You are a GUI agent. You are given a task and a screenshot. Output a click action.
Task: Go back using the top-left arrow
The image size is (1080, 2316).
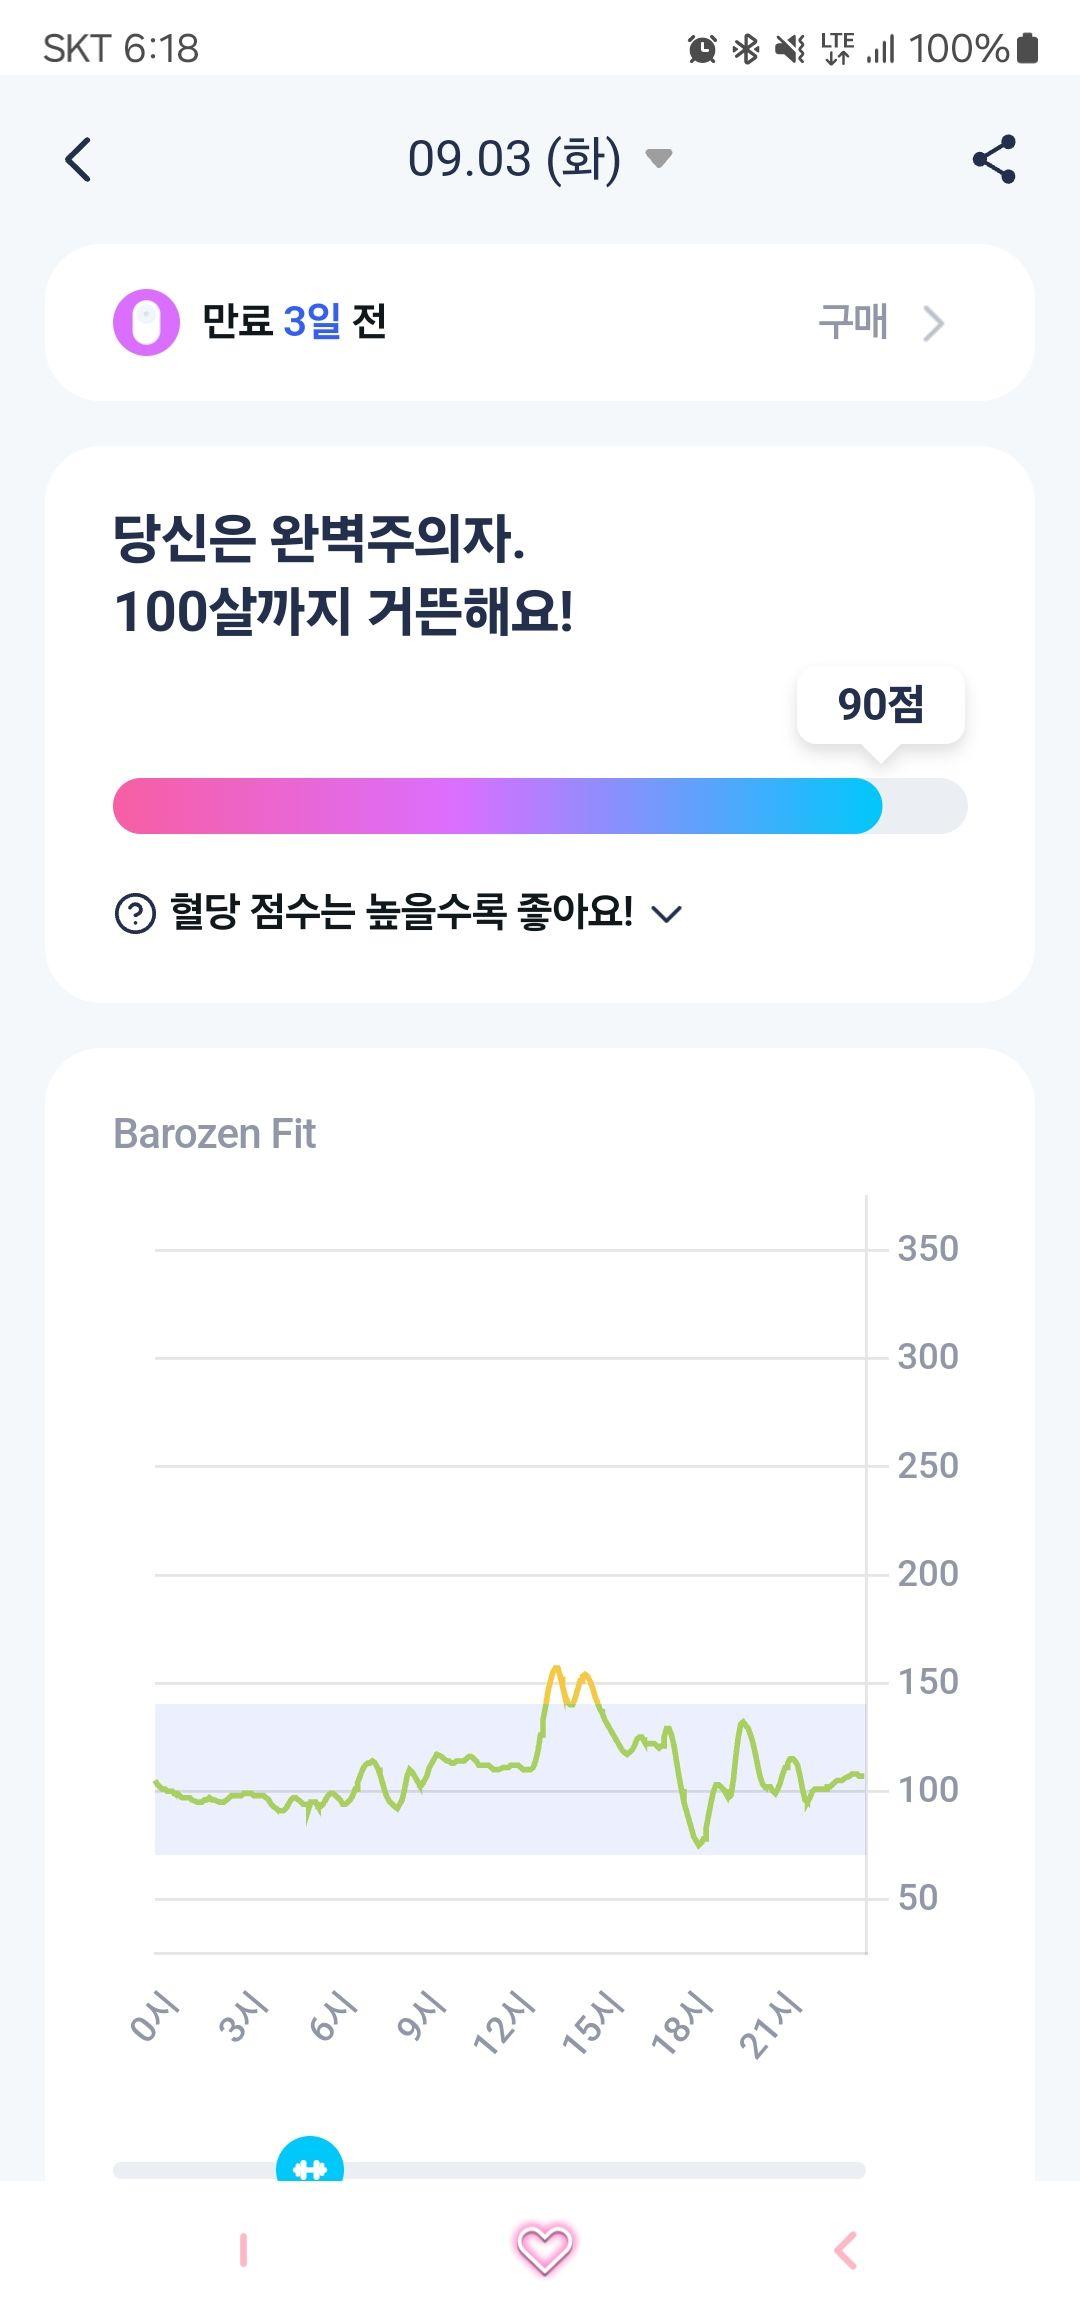coord(78,159)
